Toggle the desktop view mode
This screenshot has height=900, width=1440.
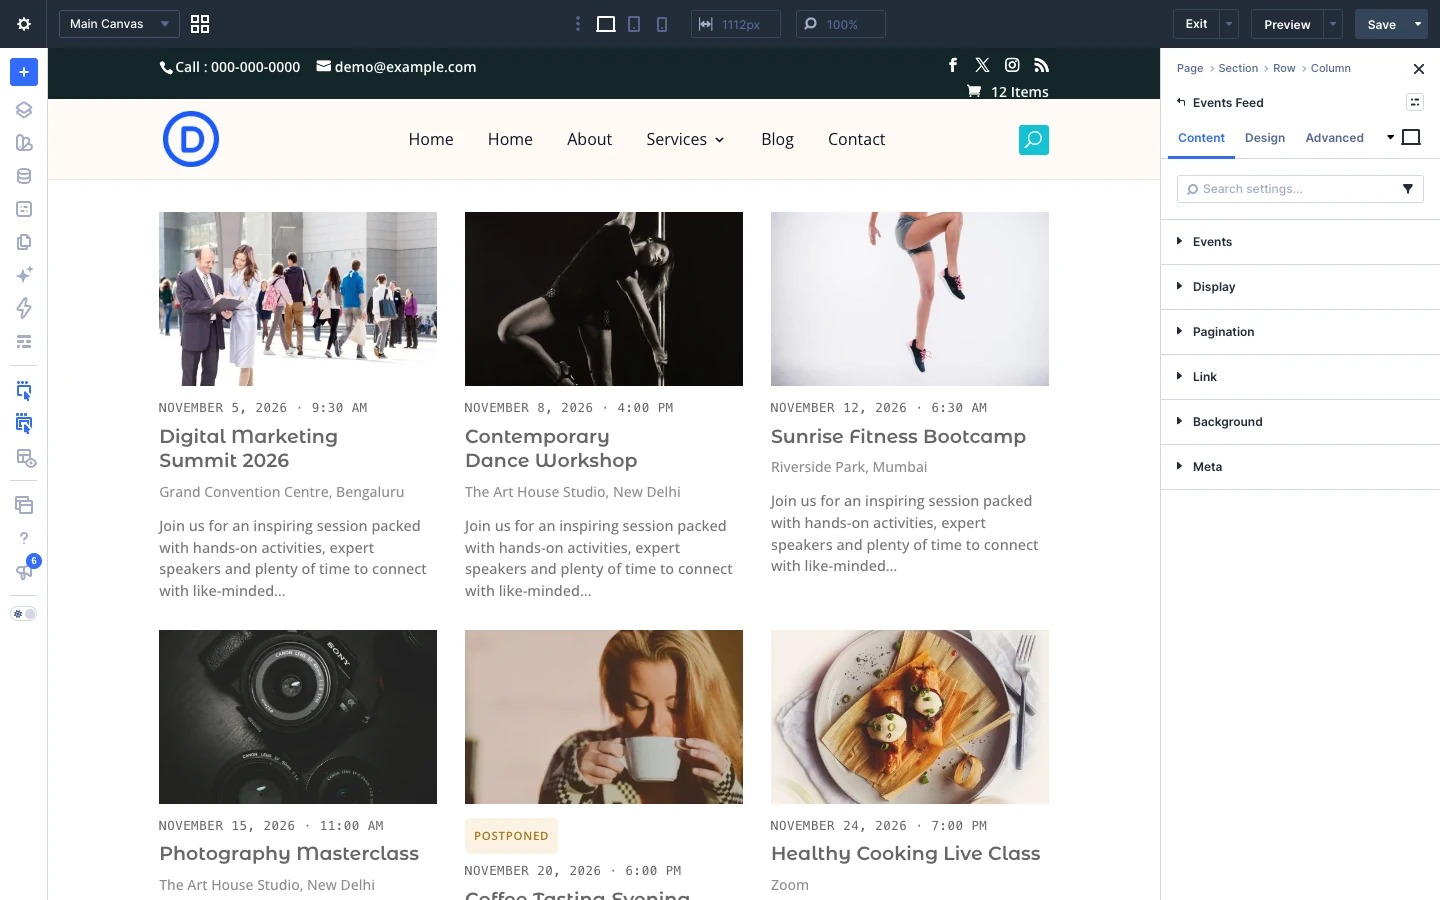(606, 24)
